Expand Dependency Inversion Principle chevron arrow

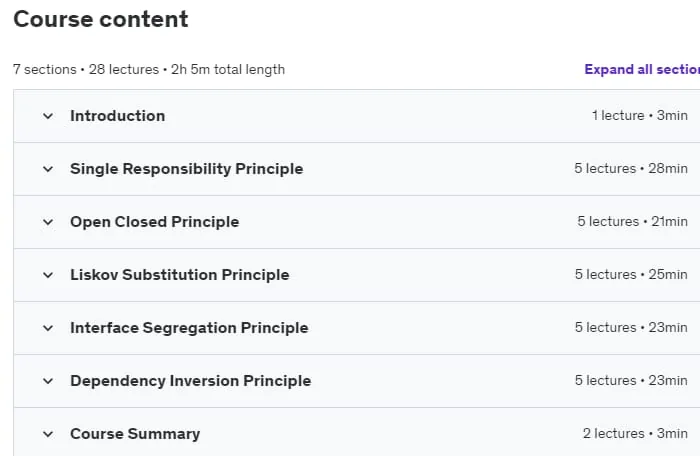click(48, 381)
